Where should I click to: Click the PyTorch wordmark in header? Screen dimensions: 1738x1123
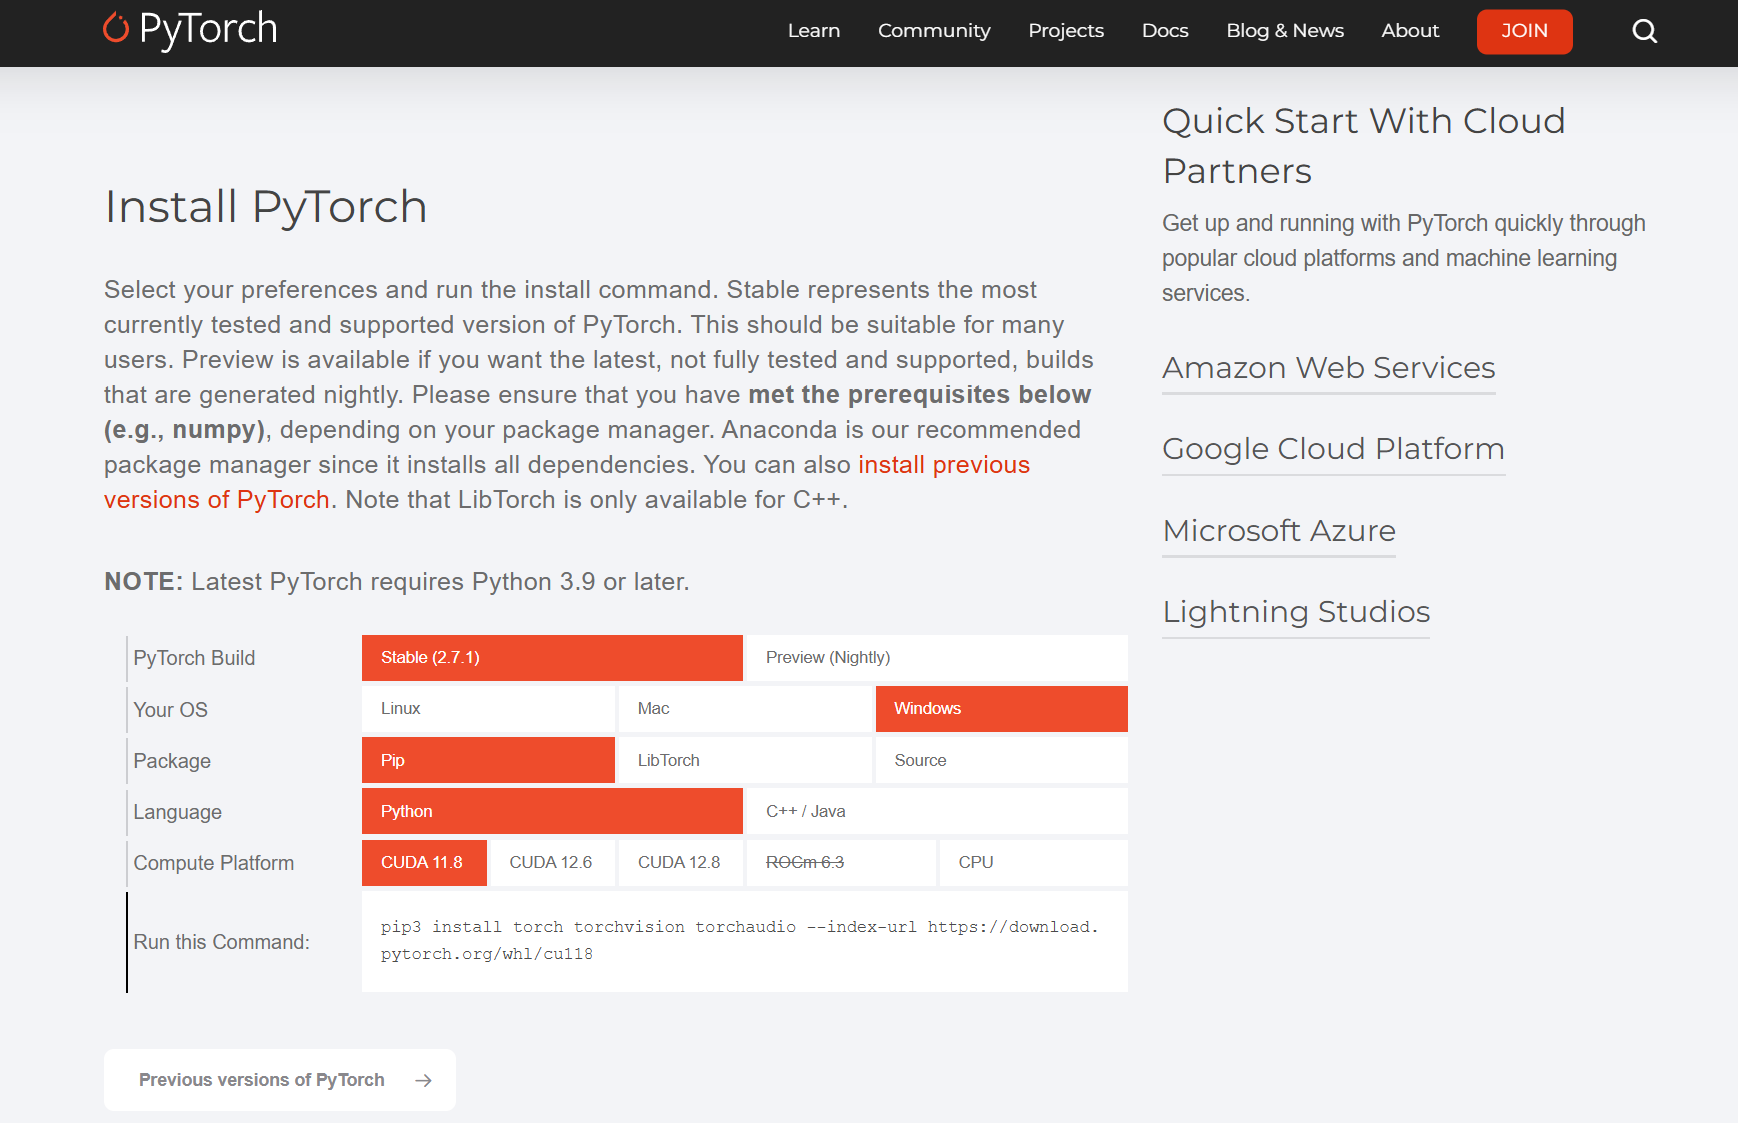coord(208,30)
